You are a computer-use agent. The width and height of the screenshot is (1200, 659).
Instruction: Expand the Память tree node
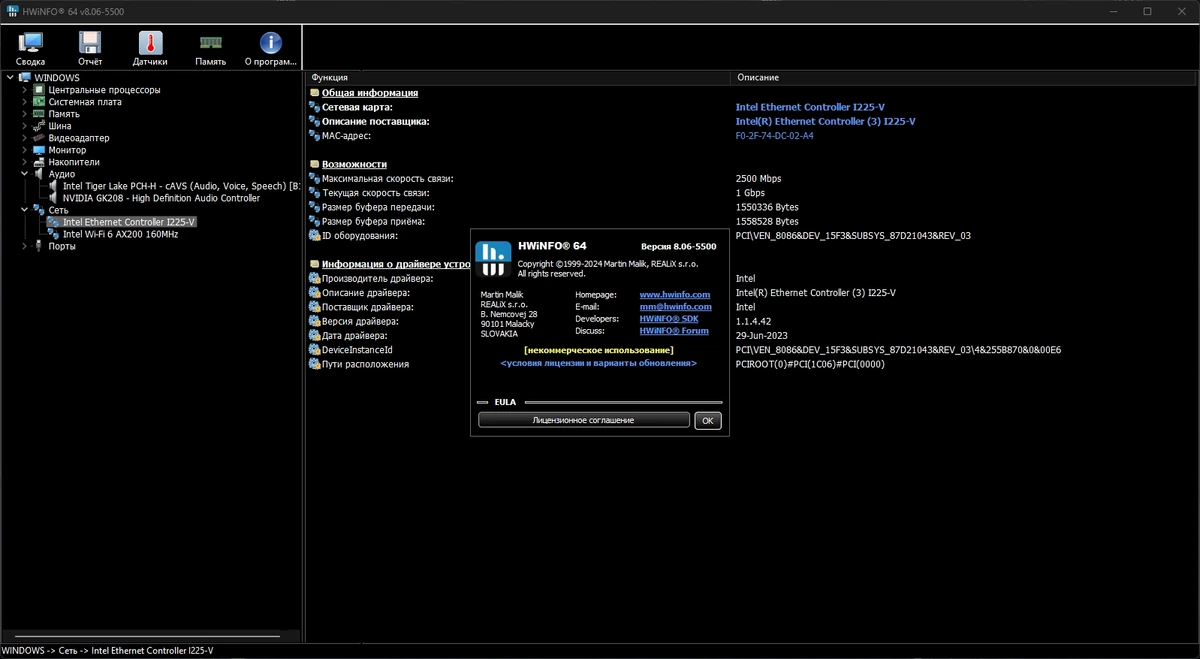point(25,114)
